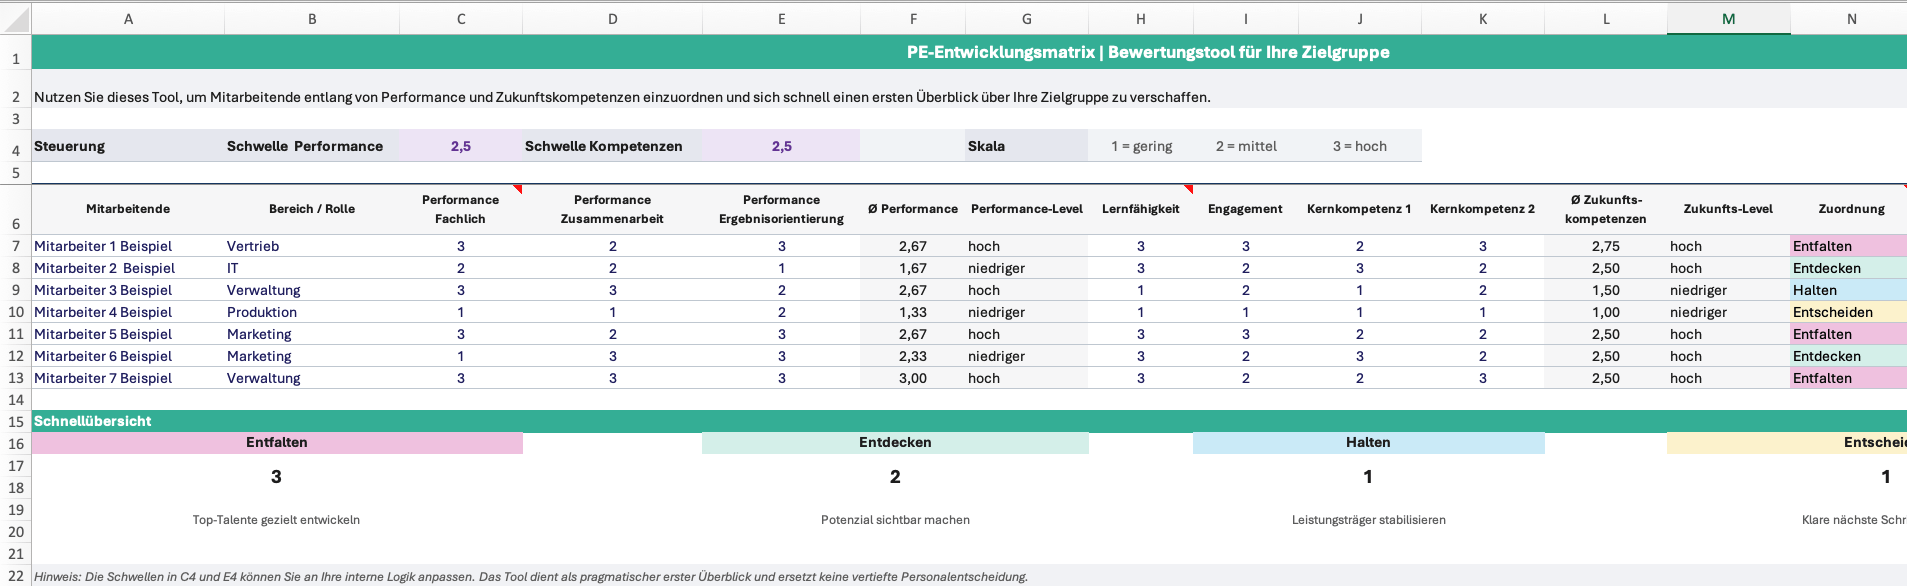Click the Bereich / Rolle column heading

(x=312, y=209)
